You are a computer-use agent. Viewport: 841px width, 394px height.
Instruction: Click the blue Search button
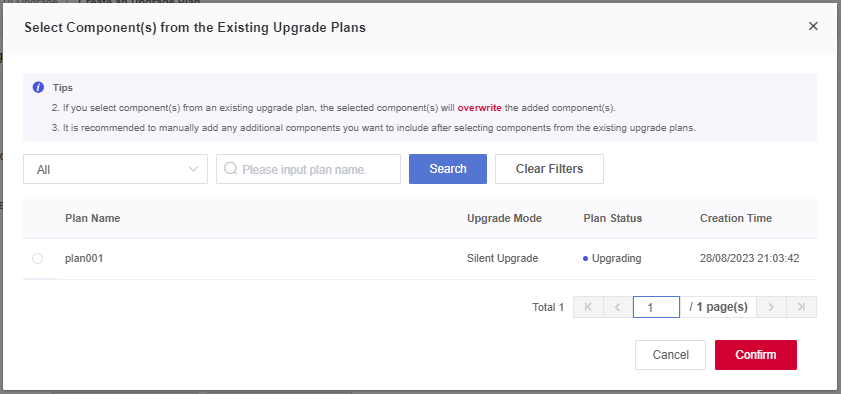pos(448,169)
